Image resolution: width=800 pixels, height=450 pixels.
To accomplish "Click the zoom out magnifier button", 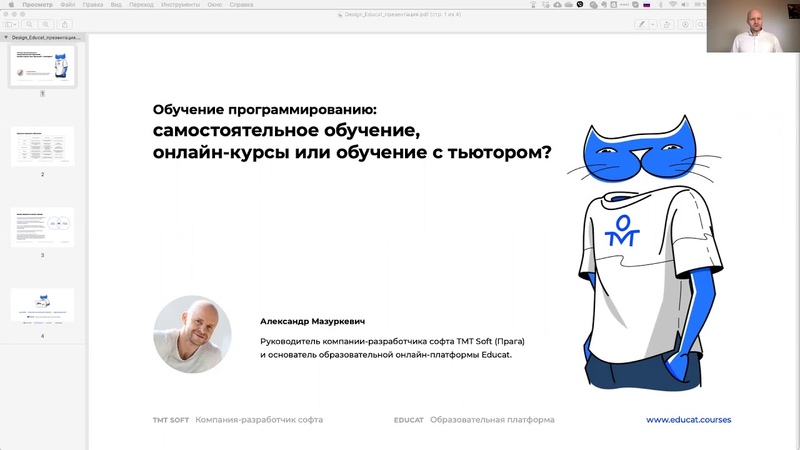I will coord(30,24).
